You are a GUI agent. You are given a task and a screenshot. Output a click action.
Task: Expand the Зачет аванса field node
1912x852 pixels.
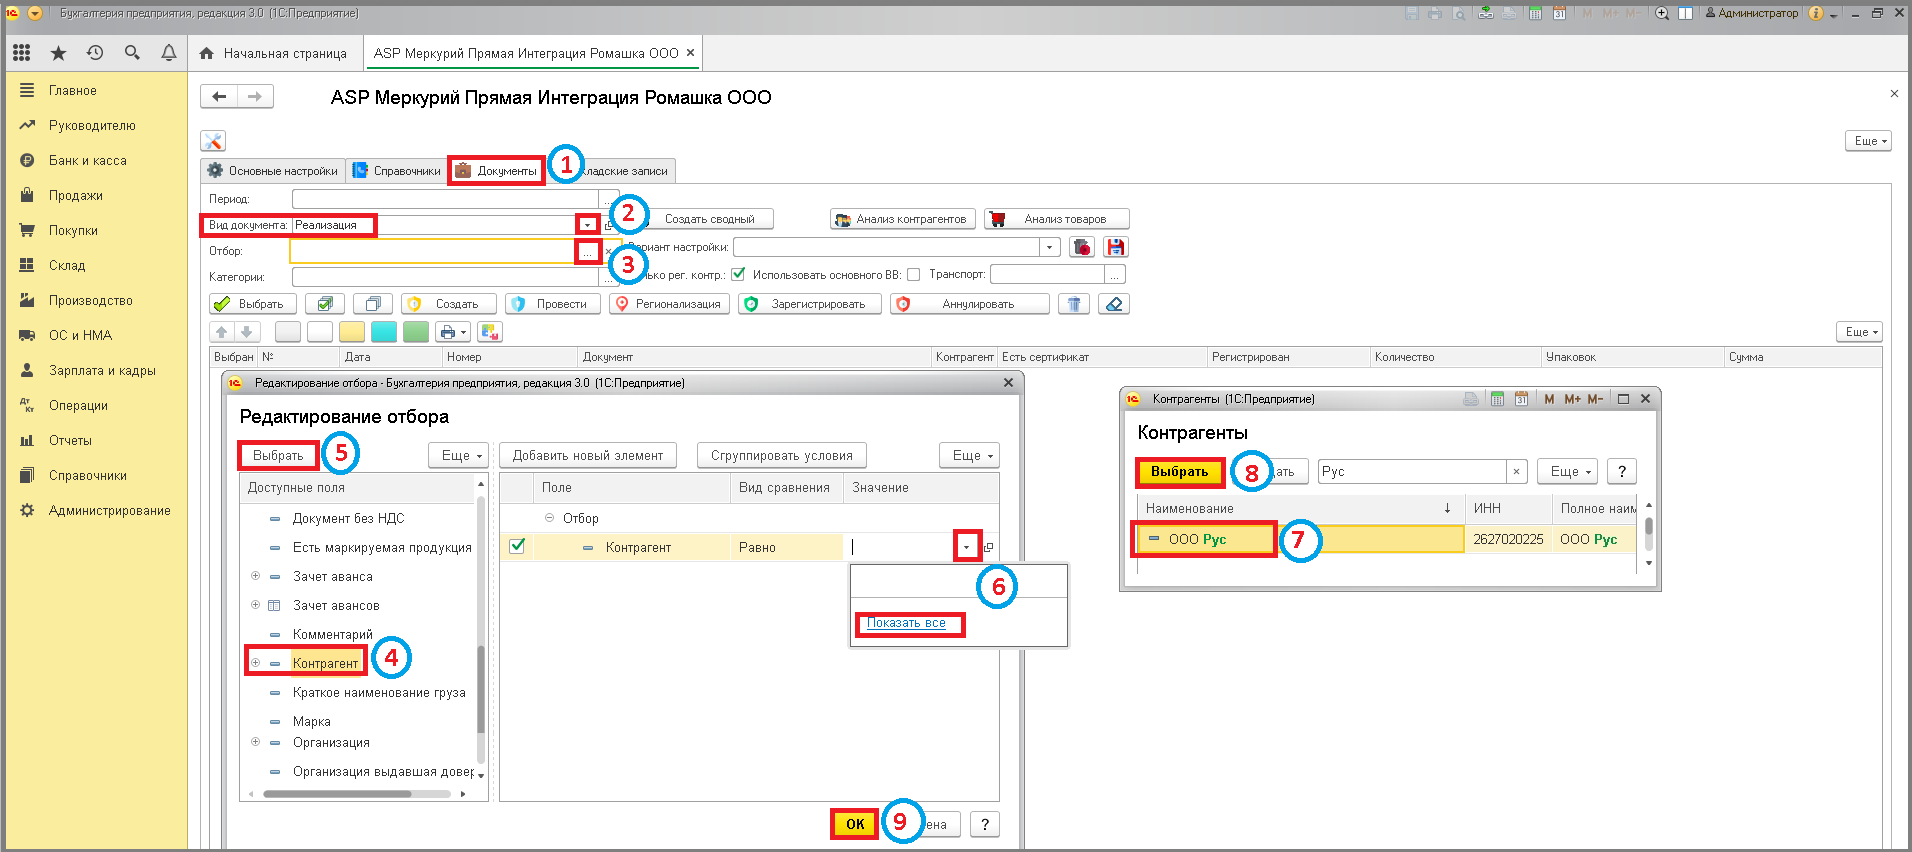pyautogui.click(x=255, y=576)
